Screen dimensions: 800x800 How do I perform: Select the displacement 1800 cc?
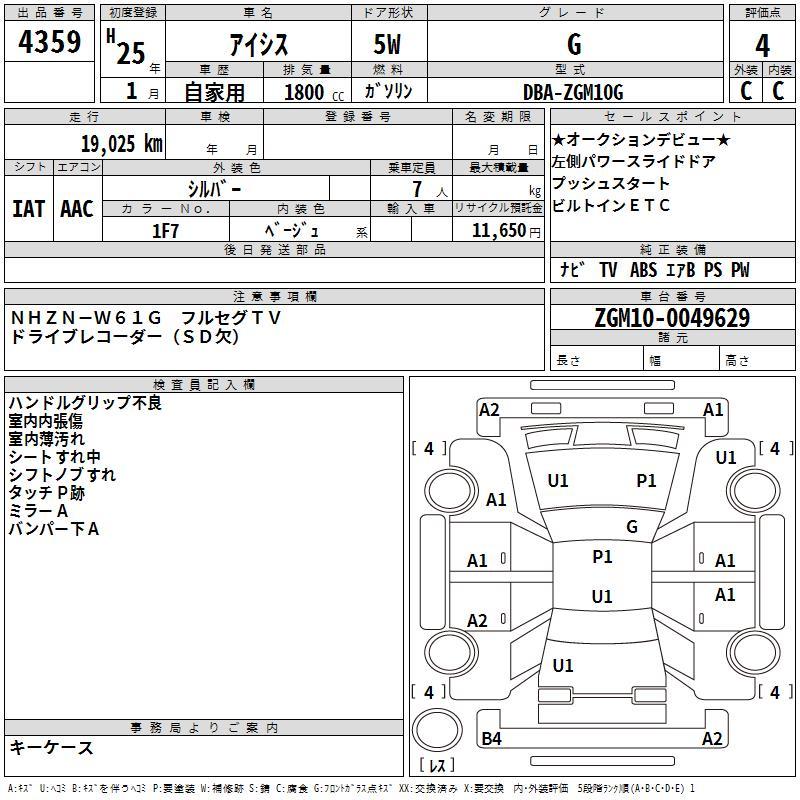pyautogui.click(x=314, y=92)
